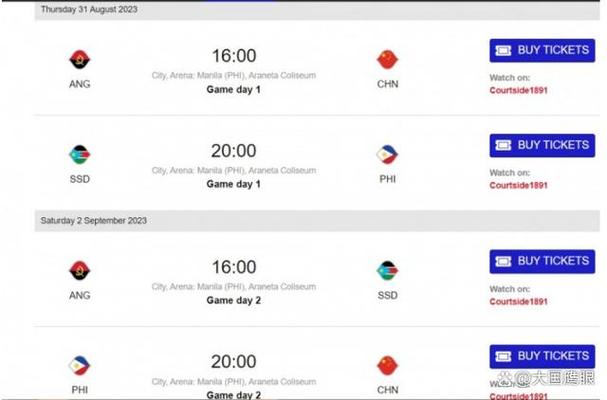The height and width of the screenshot is (400, 607).
Task: Click the 16:00 time of ANG vs SSD
Action: tap(233, 267)
